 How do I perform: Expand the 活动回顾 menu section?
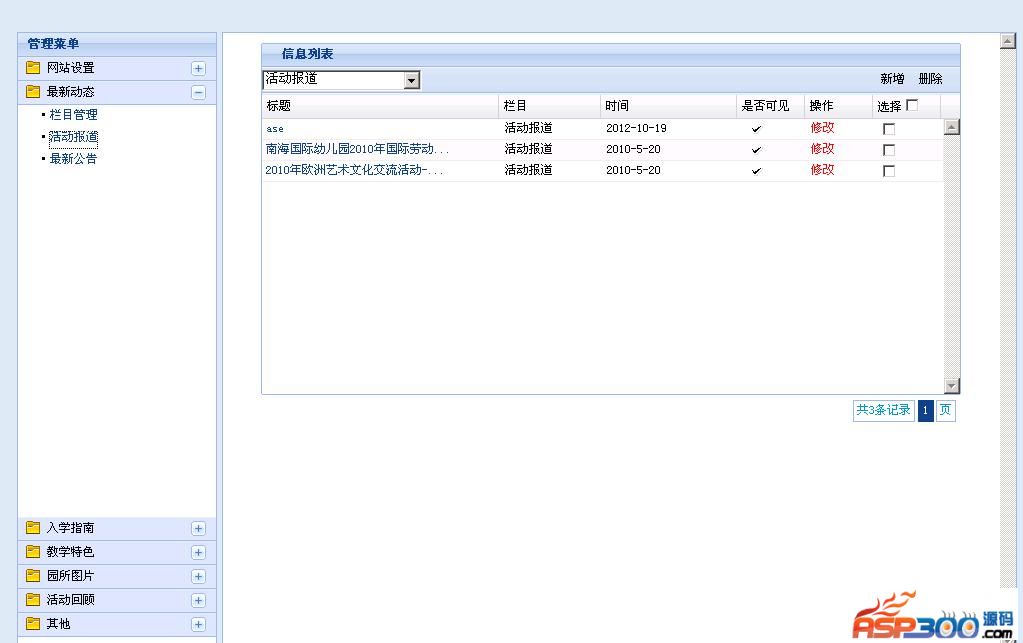tap(198, 600)
